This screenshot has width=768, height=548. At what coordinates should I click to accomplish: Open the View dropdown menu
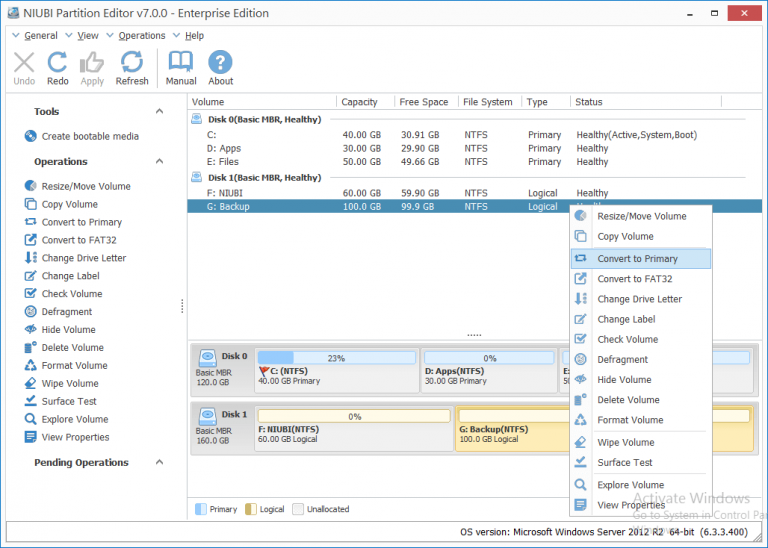pos(82,36)
